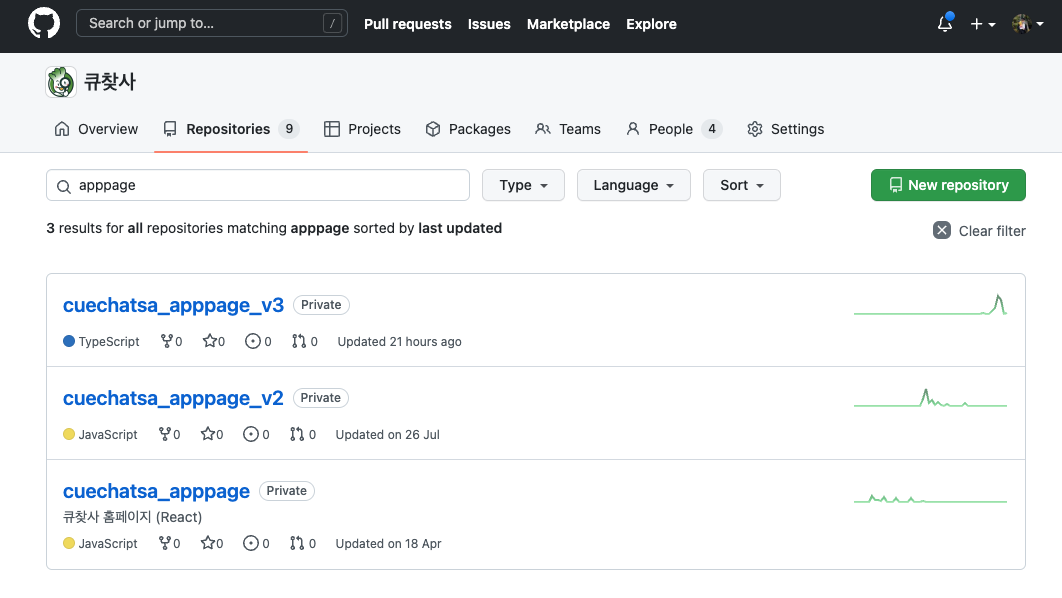Open pull requests count on cuechatsa_apppage
This screenshot has height=598, width=1062.
303,543
